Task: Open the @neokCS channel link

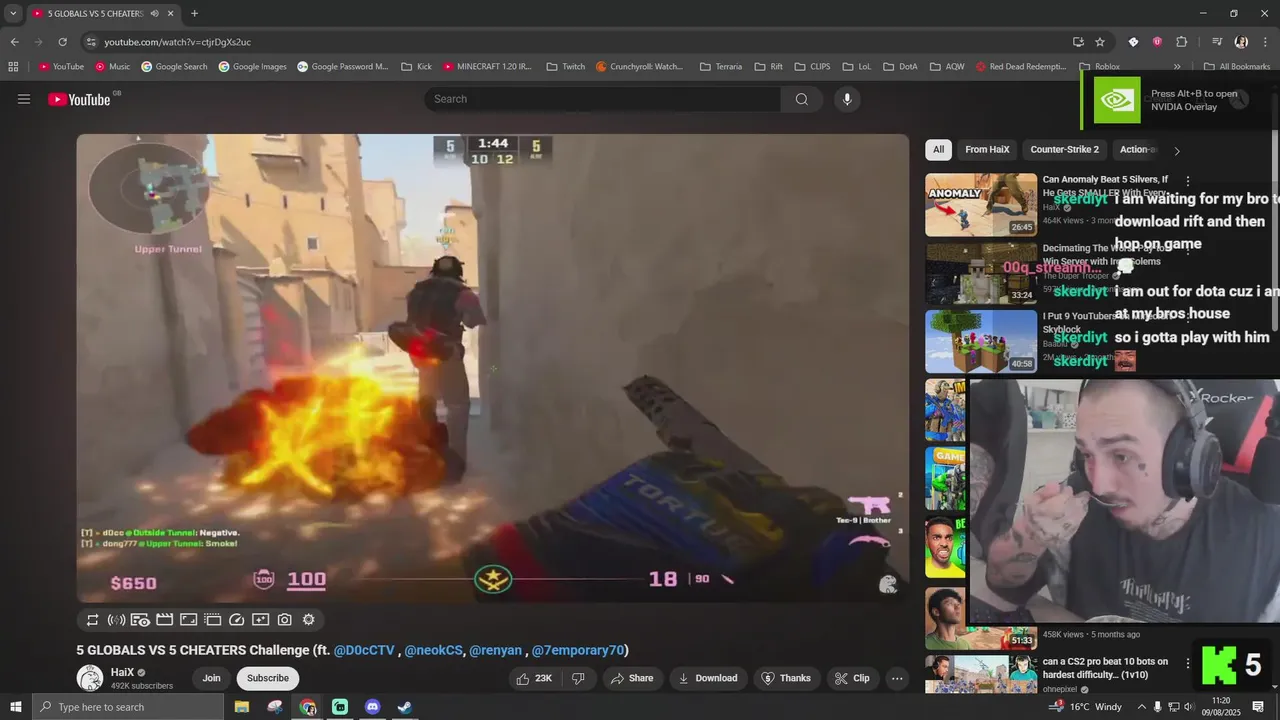Action: (x=433, y=650)
